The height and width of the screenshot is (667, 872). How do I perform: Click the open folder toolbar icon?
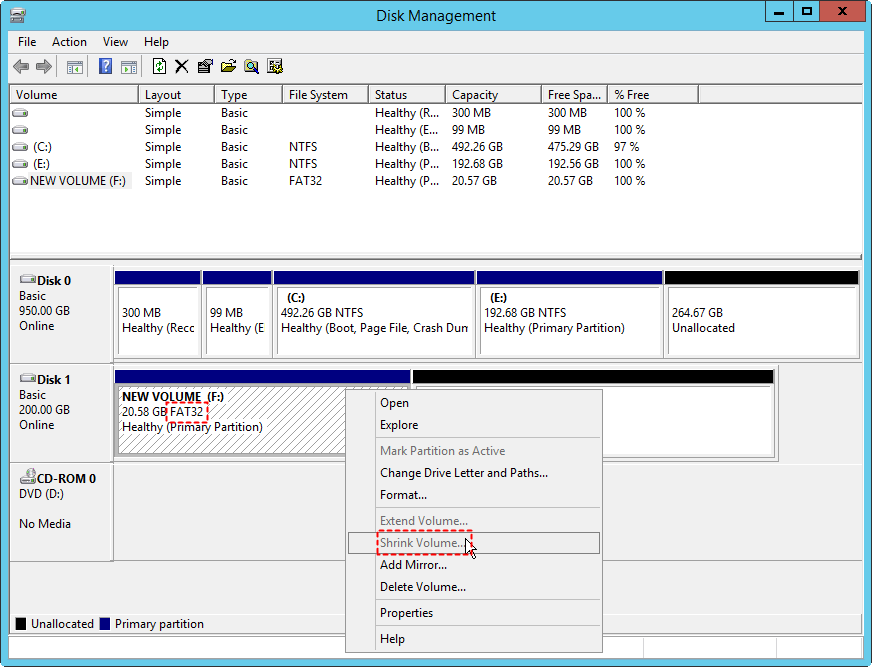click(228, 67)
